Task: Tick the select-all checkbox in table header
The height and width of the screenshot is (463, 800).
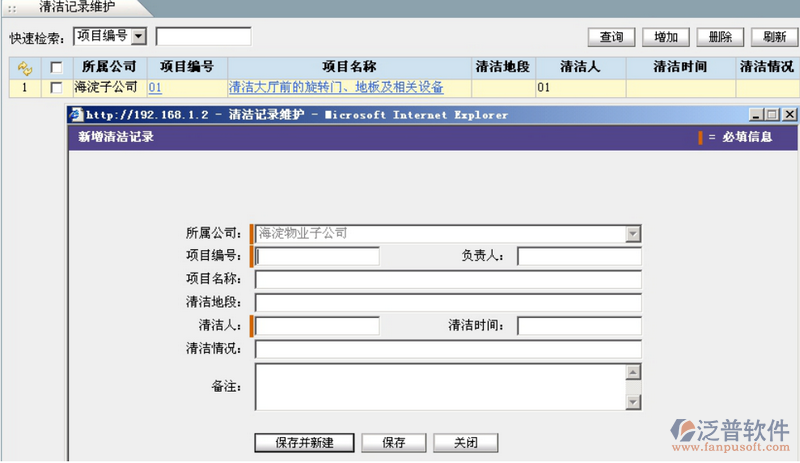Action: click(x=56, y=68)
